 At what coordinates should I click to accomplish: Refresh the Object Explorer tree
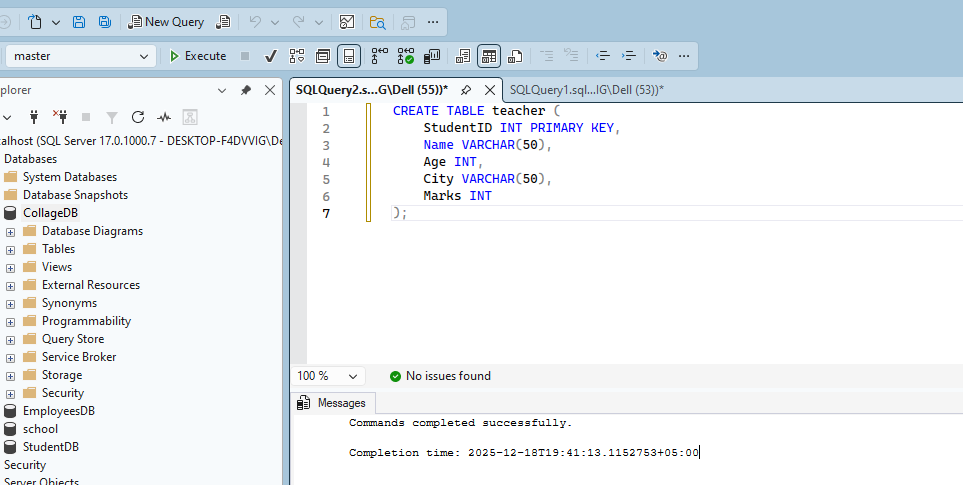coord(138,117)
